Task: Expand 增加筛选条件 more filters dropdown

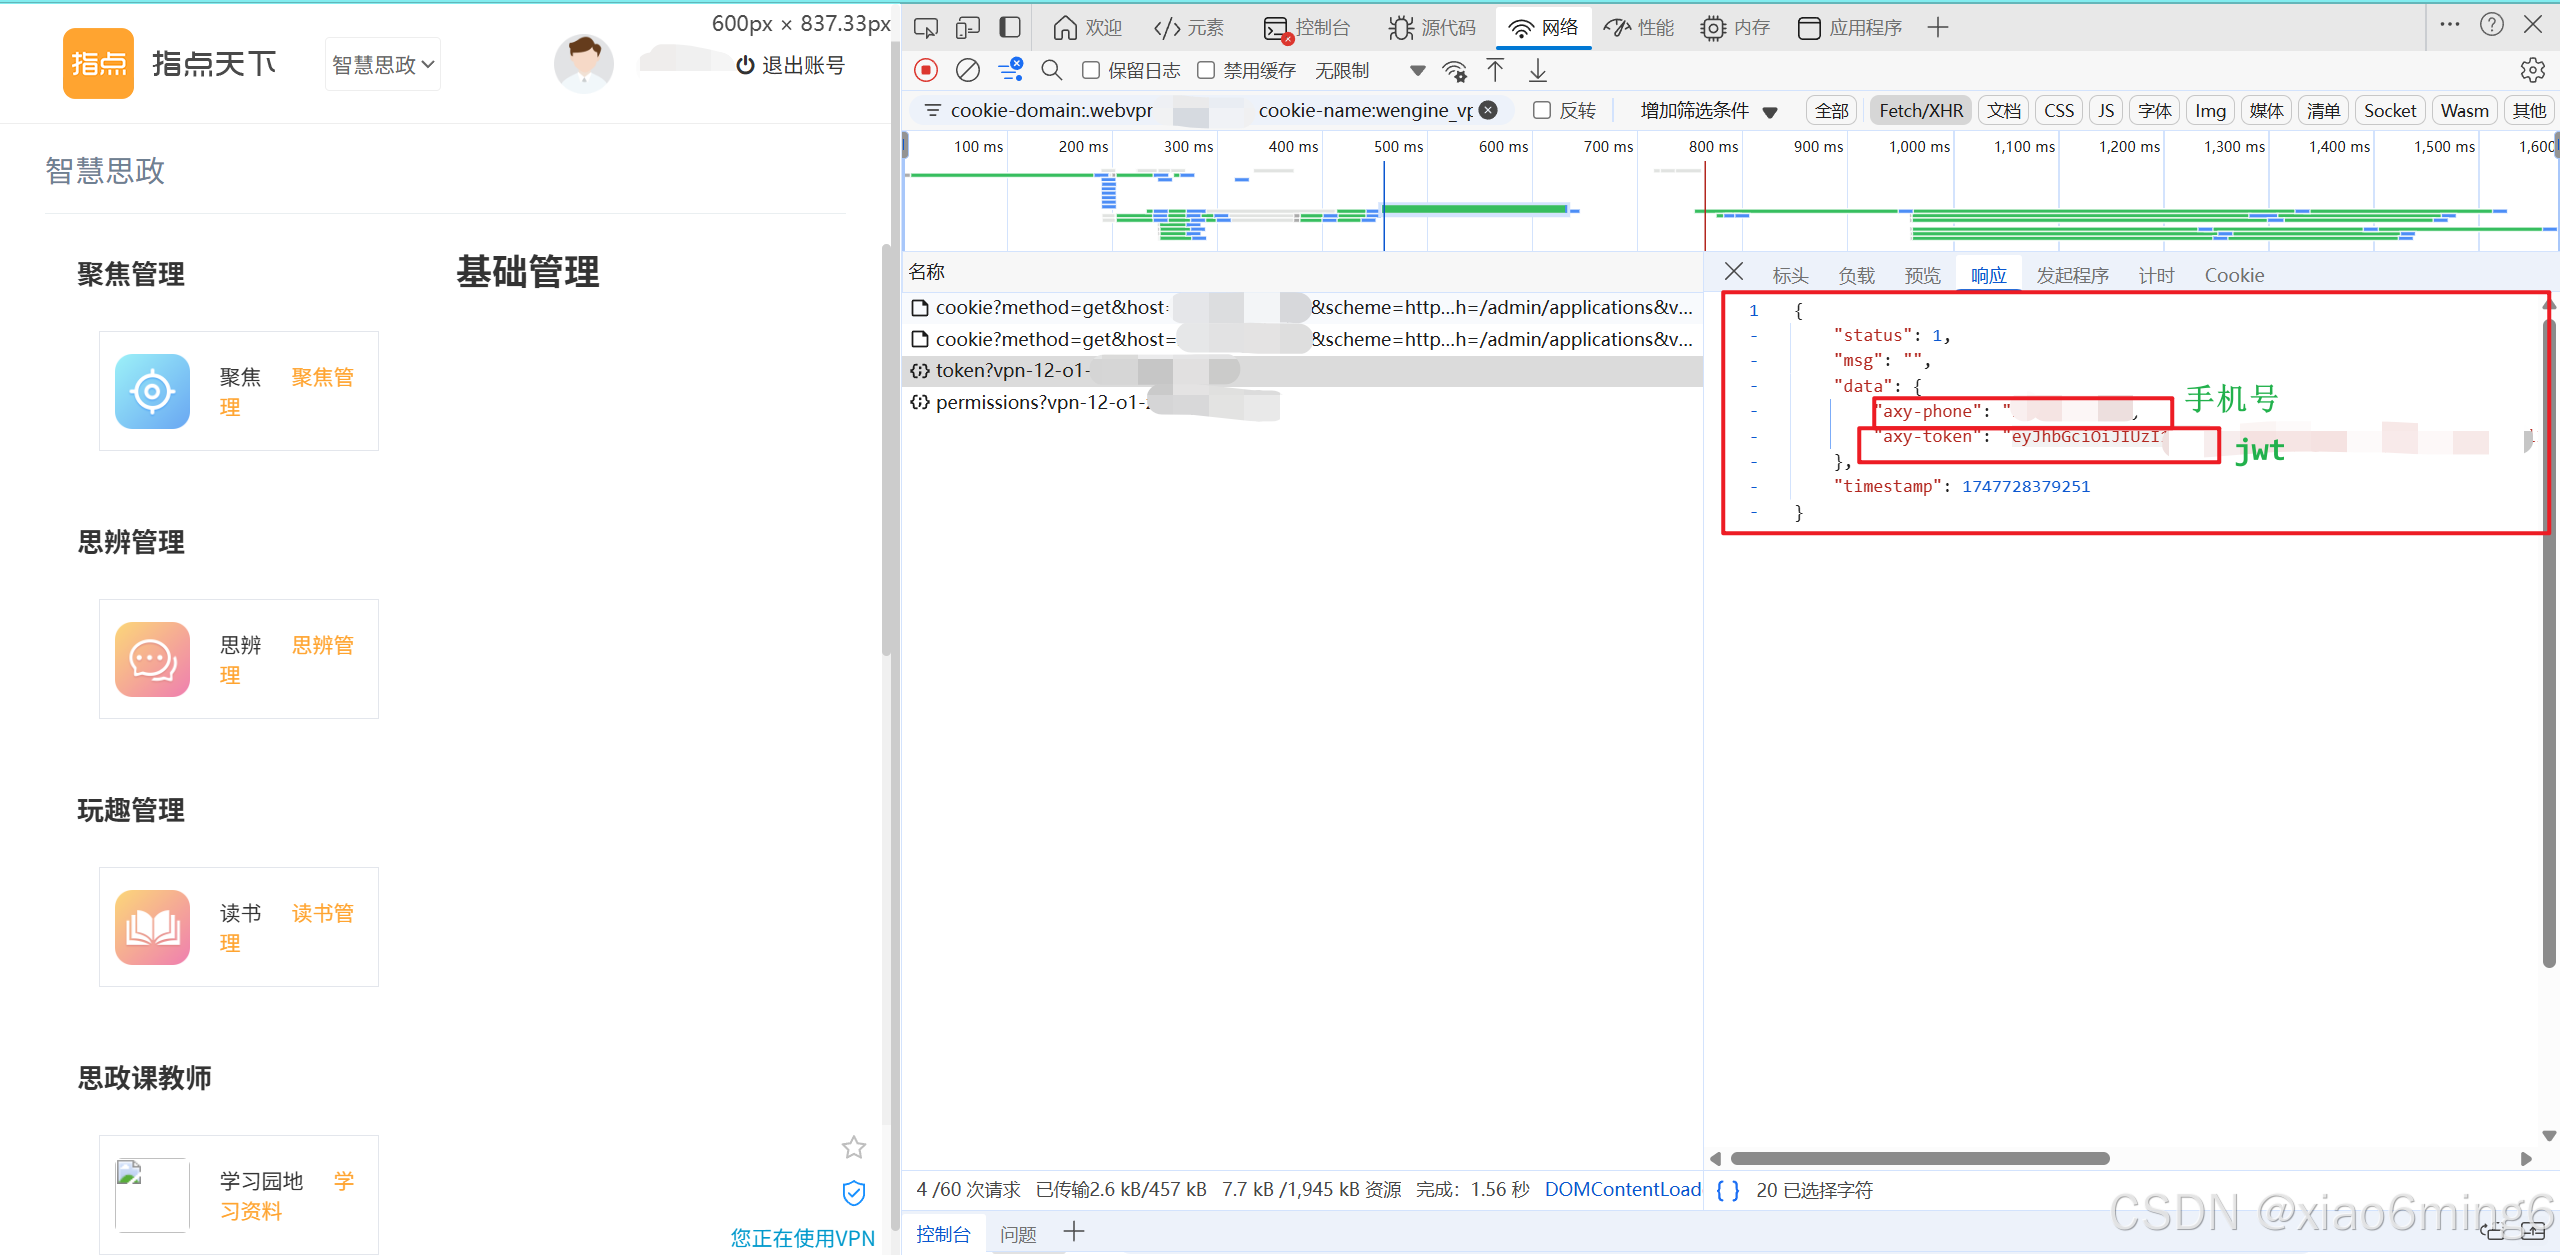Action: click(x=1708, y=110)
